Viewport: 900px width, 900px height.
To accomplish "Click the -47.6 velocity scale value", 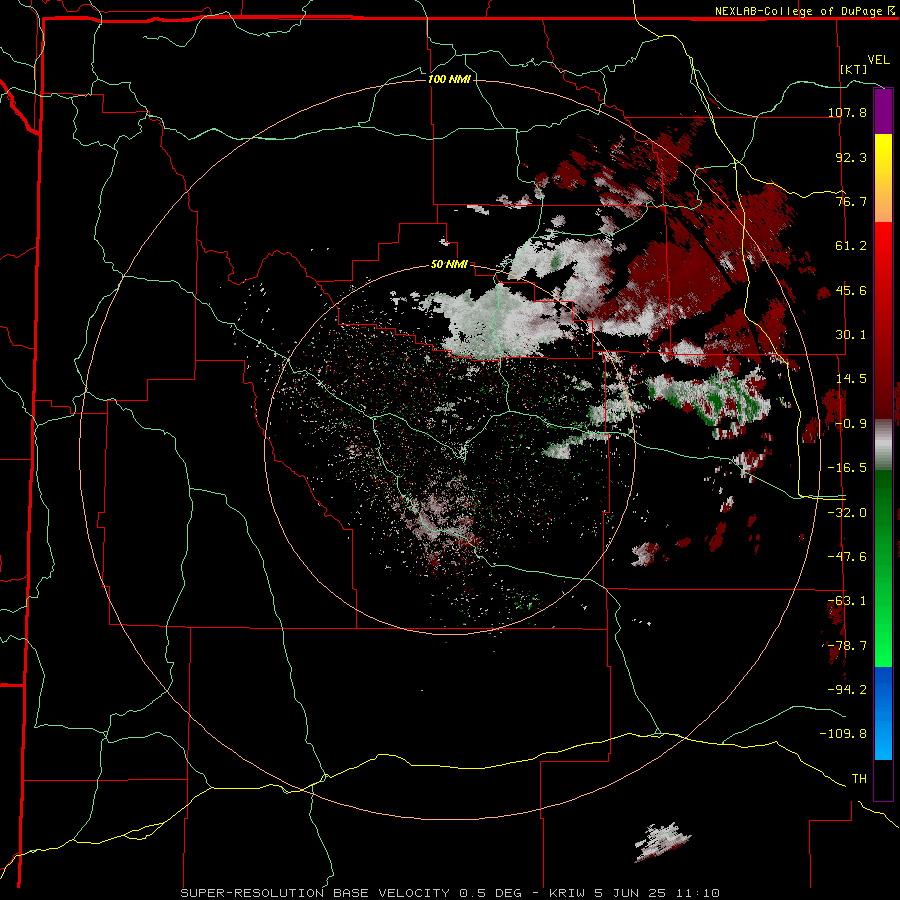I will coord(847,557).
